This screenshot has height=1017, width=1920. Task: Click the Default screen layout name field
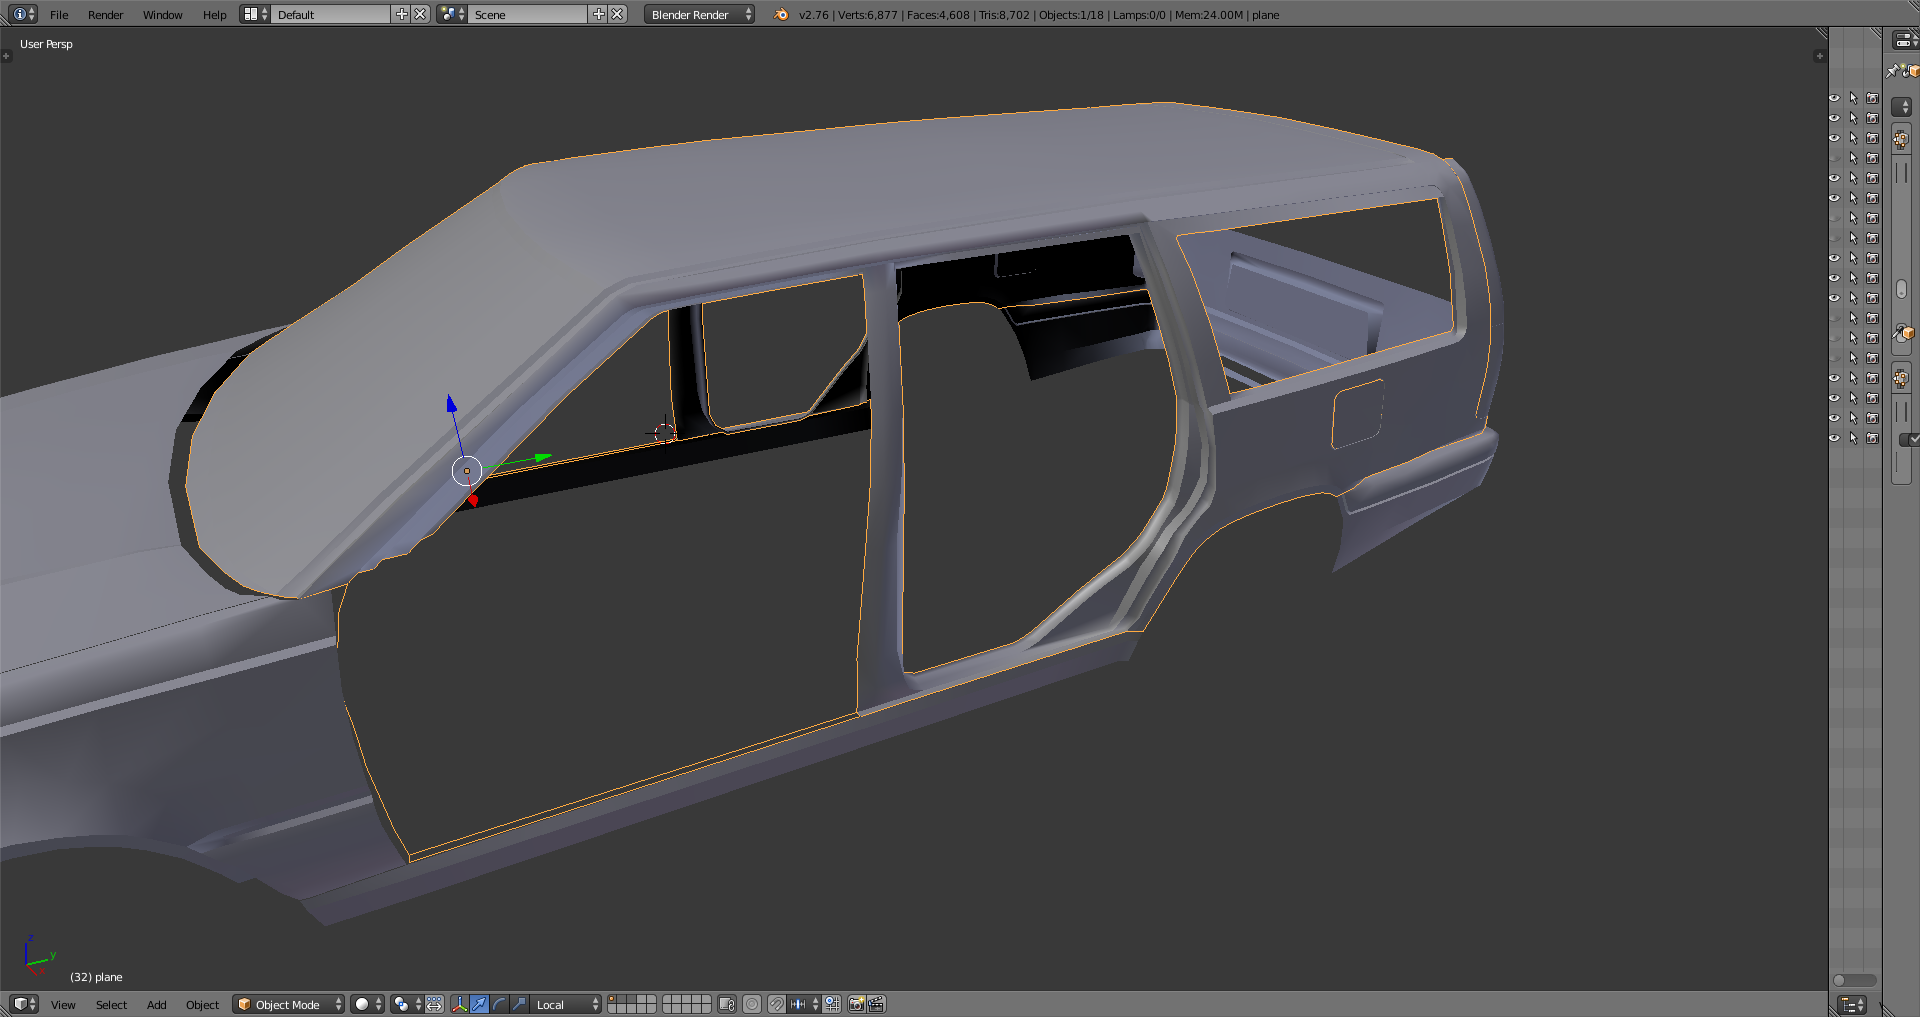(x=330, y=15)
